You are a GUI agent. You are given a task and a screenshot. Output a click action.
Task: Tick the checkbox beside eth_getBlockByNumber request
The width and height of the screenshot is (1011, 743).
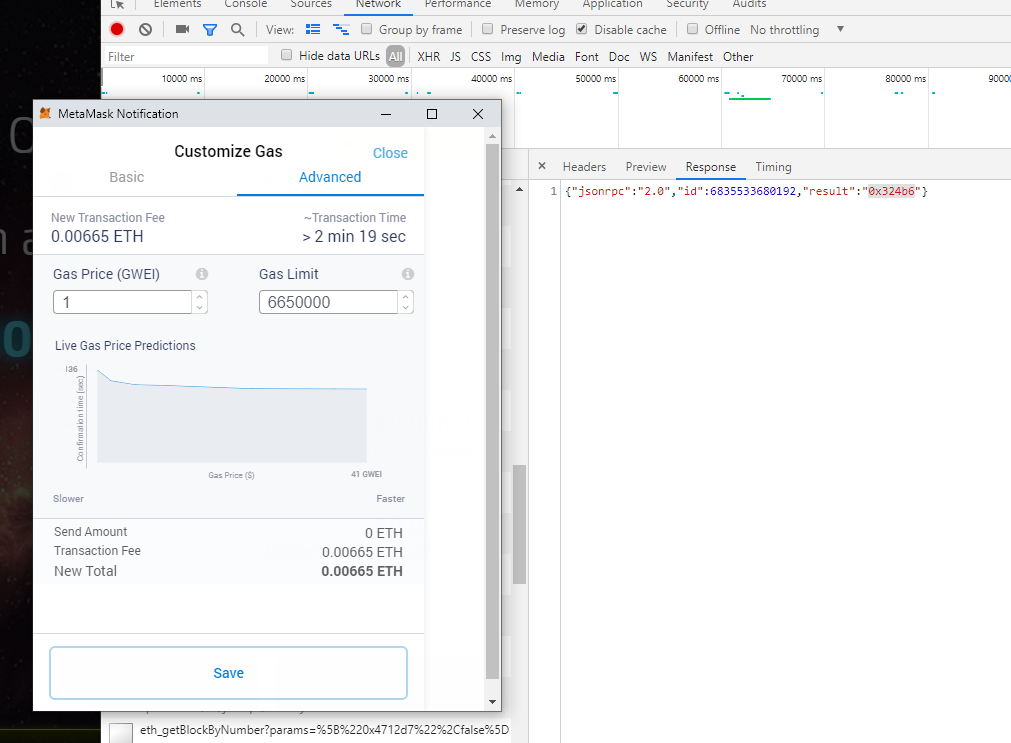point(121,732)
